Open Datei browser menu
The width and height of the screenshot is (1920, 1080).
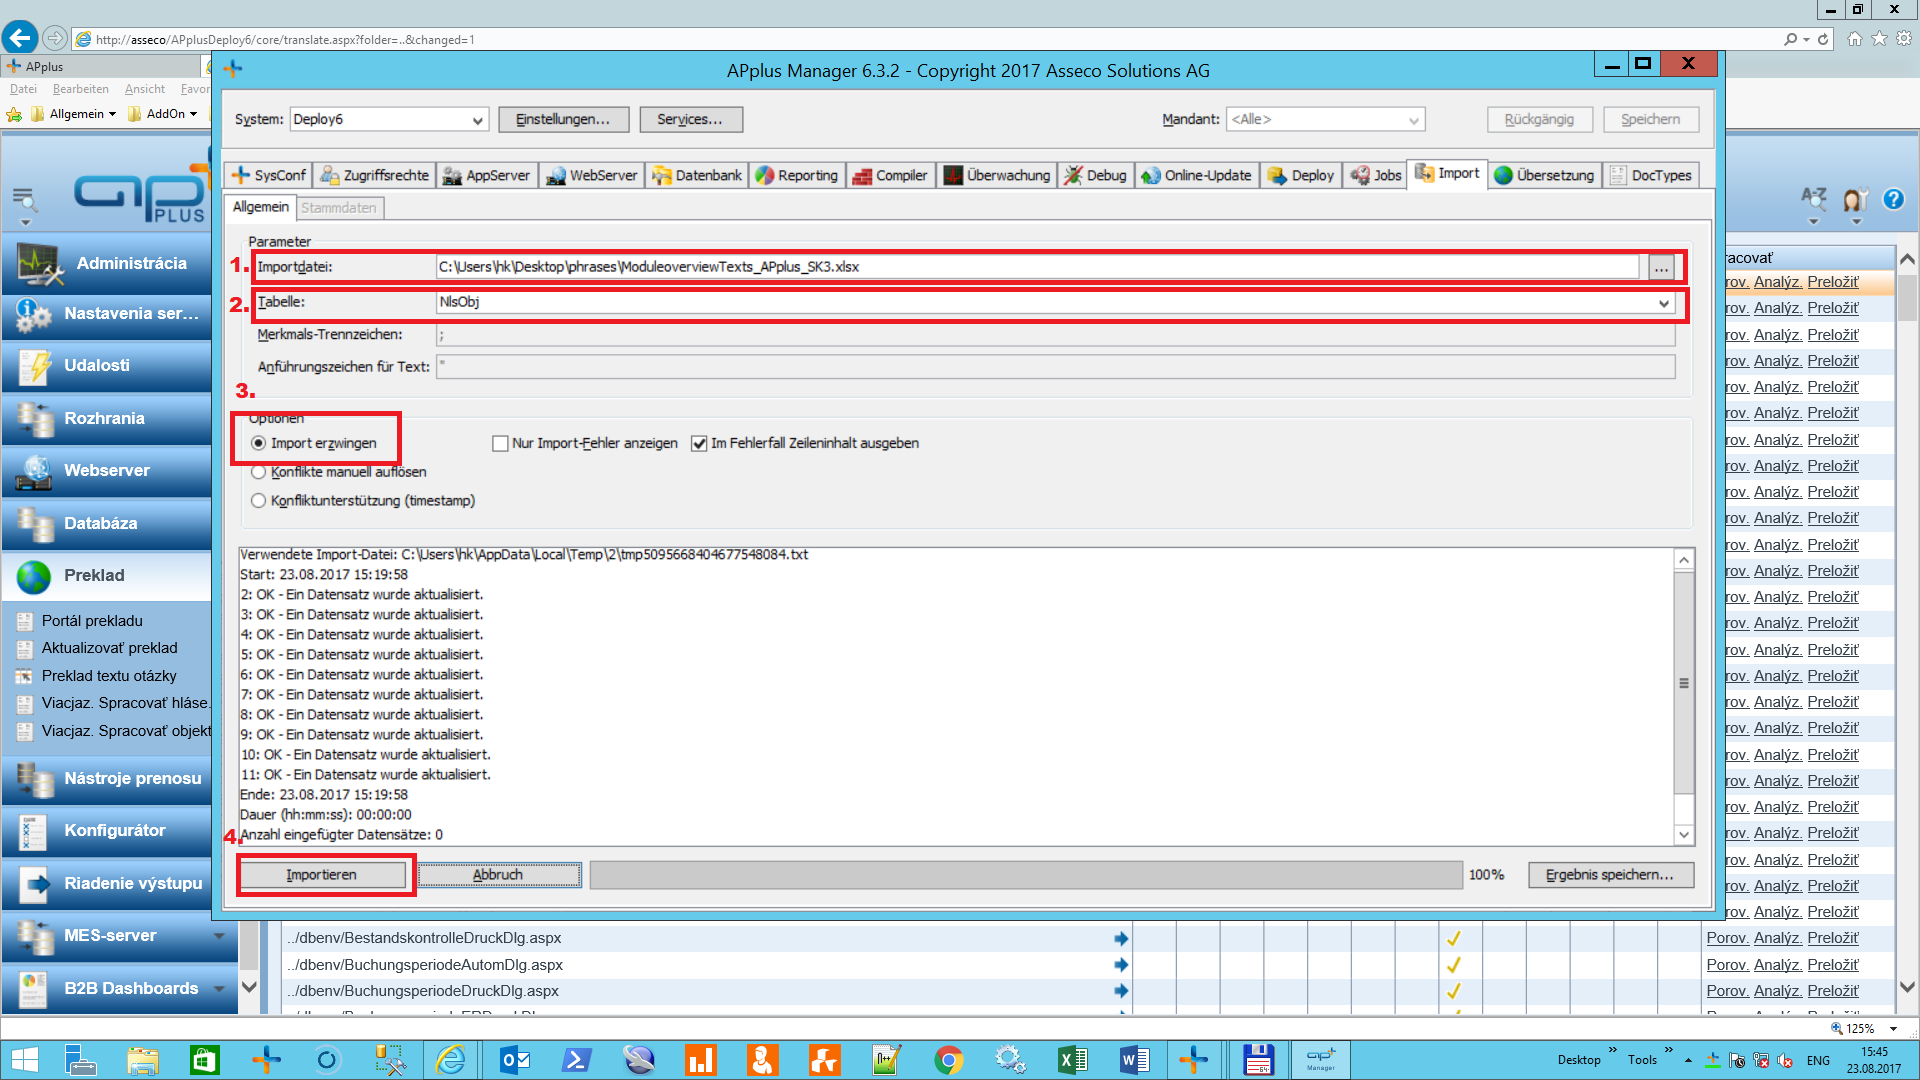23,89
